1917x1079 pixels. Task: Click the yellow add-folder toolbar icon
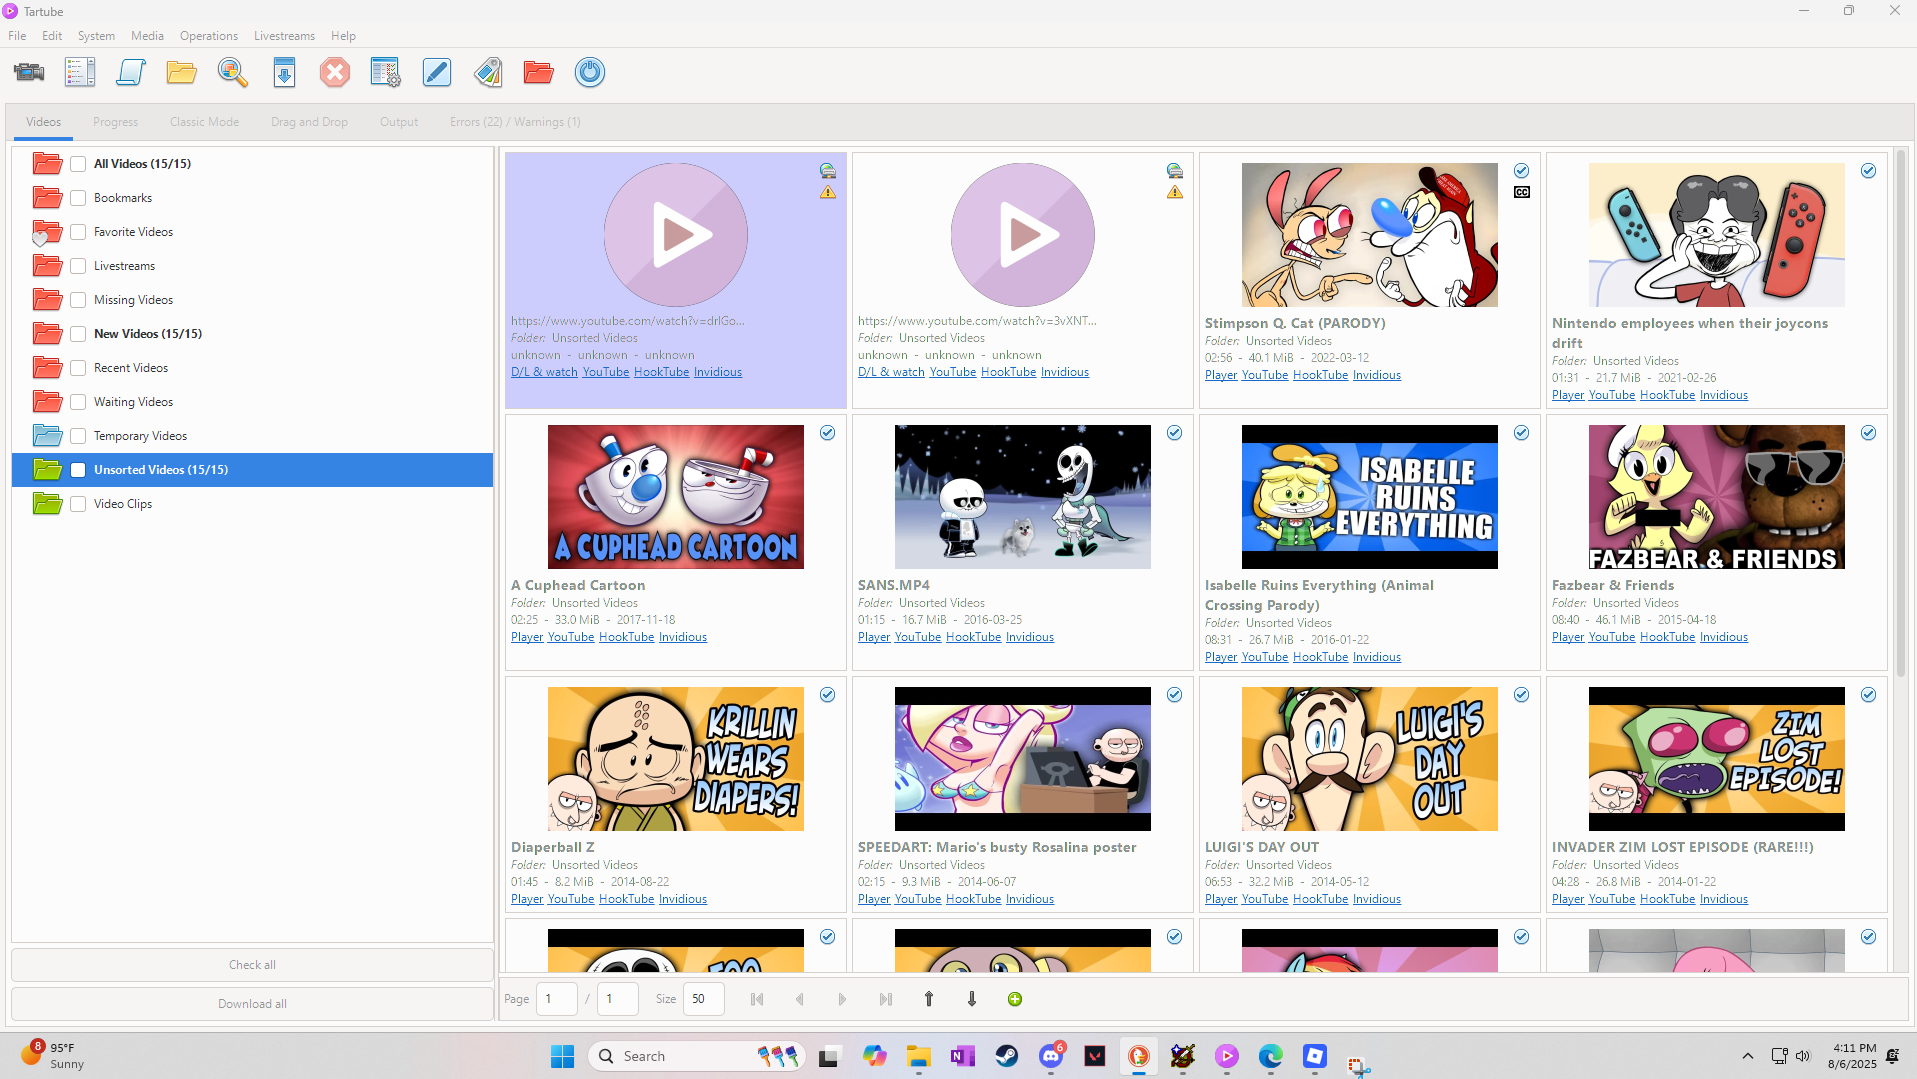182,72
